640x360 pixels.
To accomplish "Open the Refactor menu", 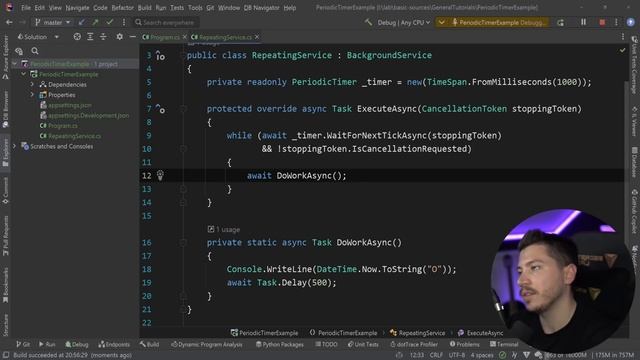I will click(x=122, y=8).
